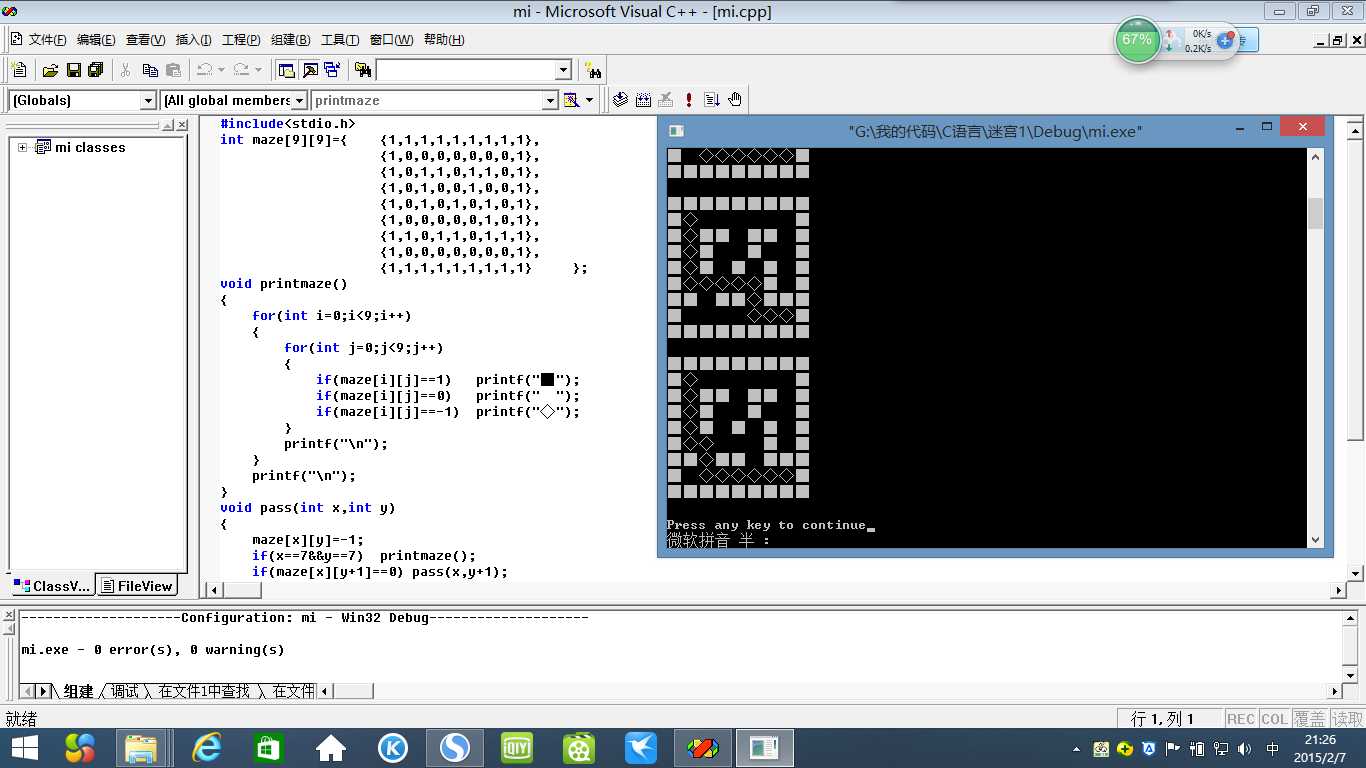
Task: Select the mi classes tree item
Action: [x=90, y=147]
